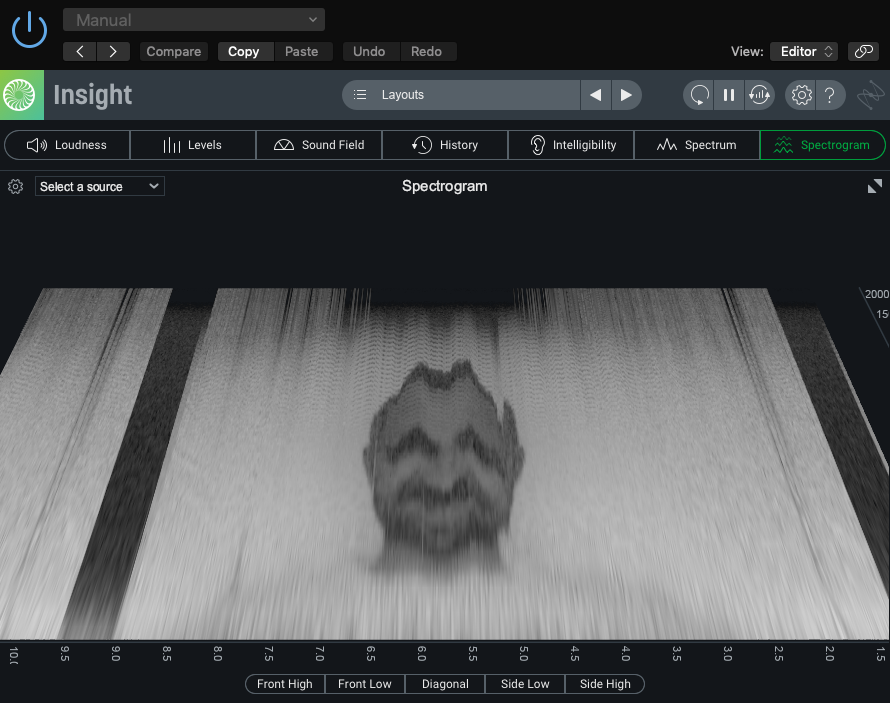
Task: Toggle the Compare button
Action: [x=174, y=51]
